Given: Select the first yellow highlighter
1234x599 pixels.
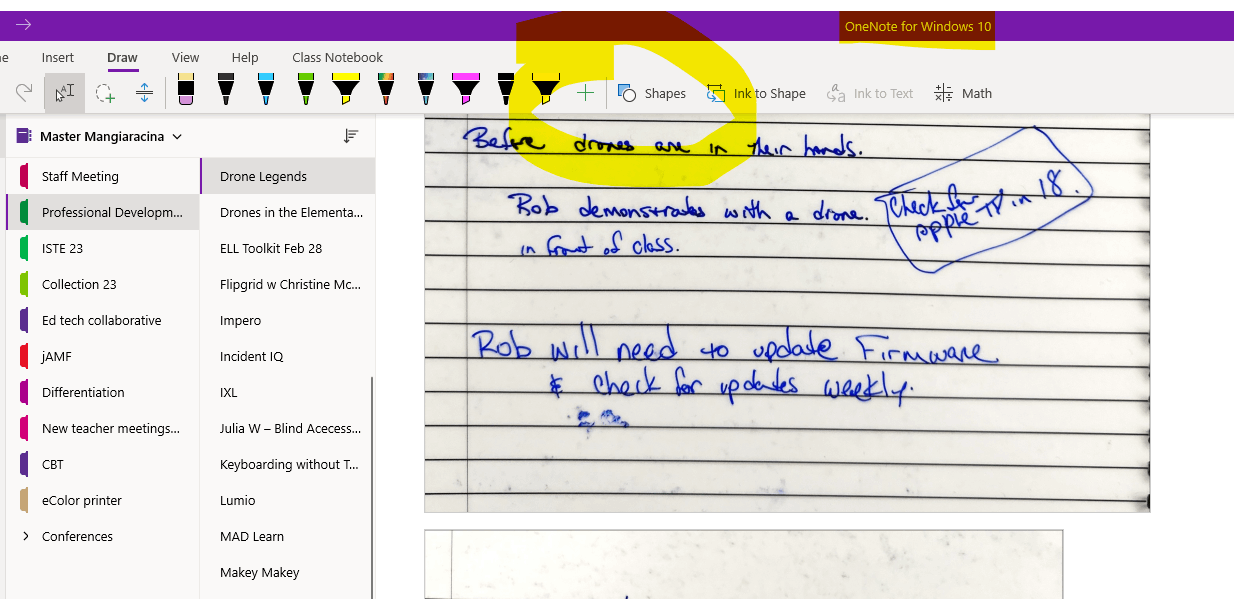Looking at the screenshot, I should (346, 90).
